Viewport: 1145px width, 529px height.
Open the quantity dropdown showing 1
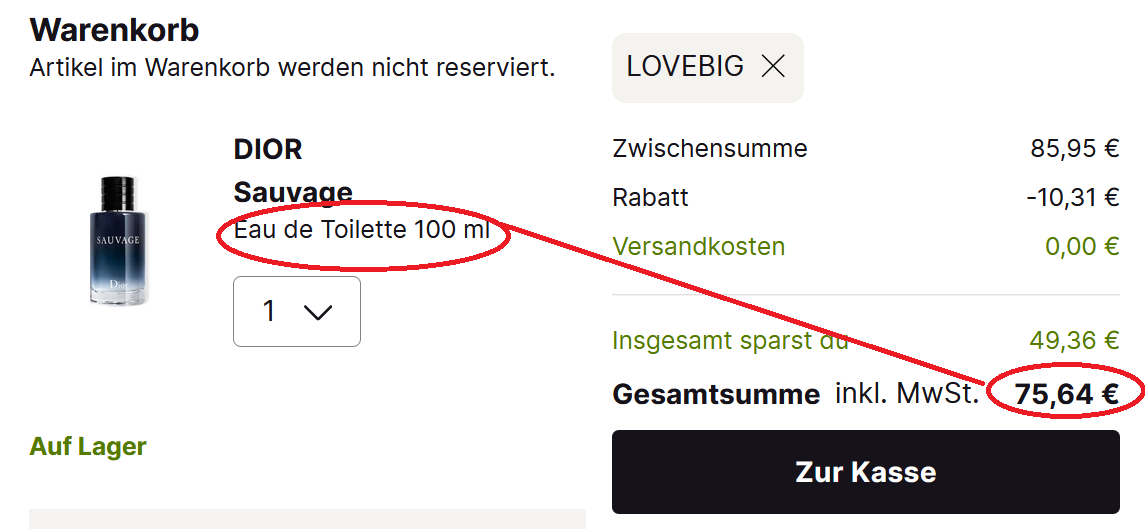[296, 311]
